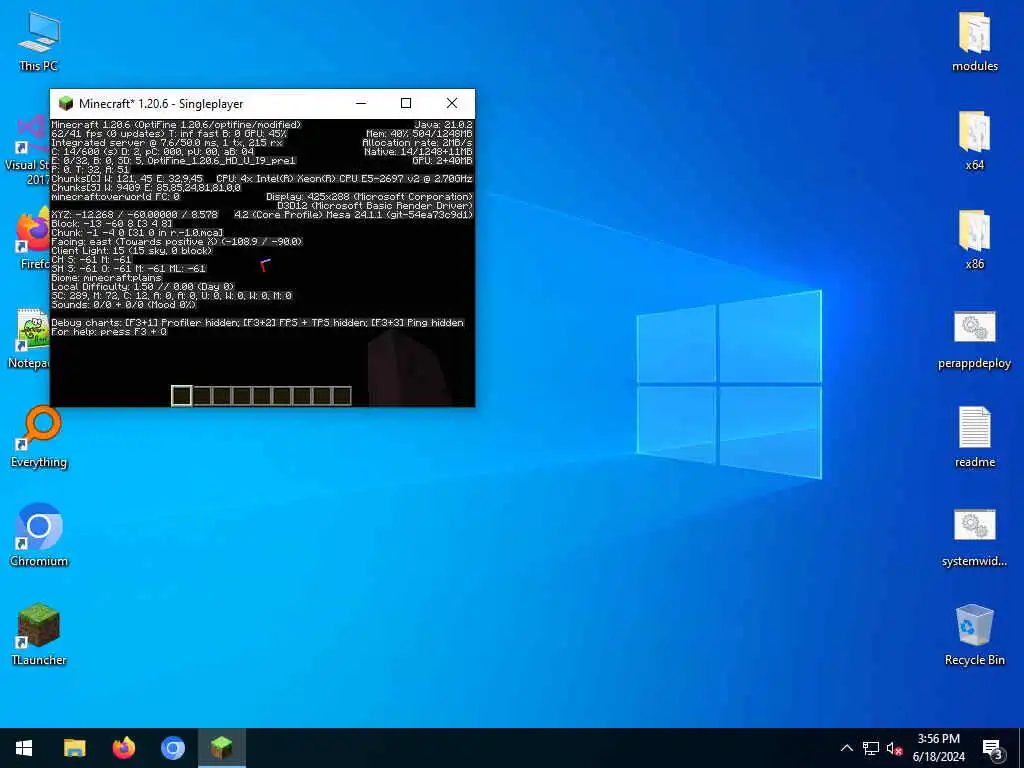The width and height of the screenshot is (1024, 768).
Task: Click the 'CPU: 4x Intel(R) Xeon(R)' debug text
Action: click(x=344, y=179)
